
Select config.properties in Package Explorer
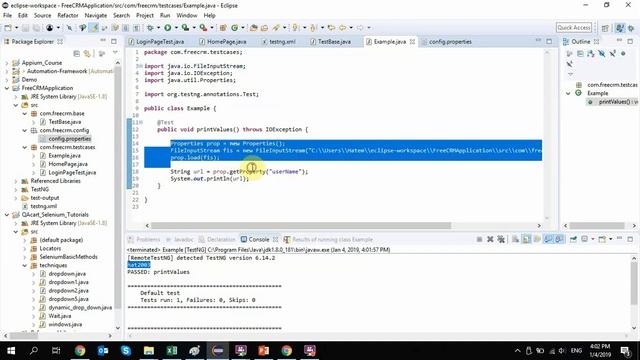[69, 139]
